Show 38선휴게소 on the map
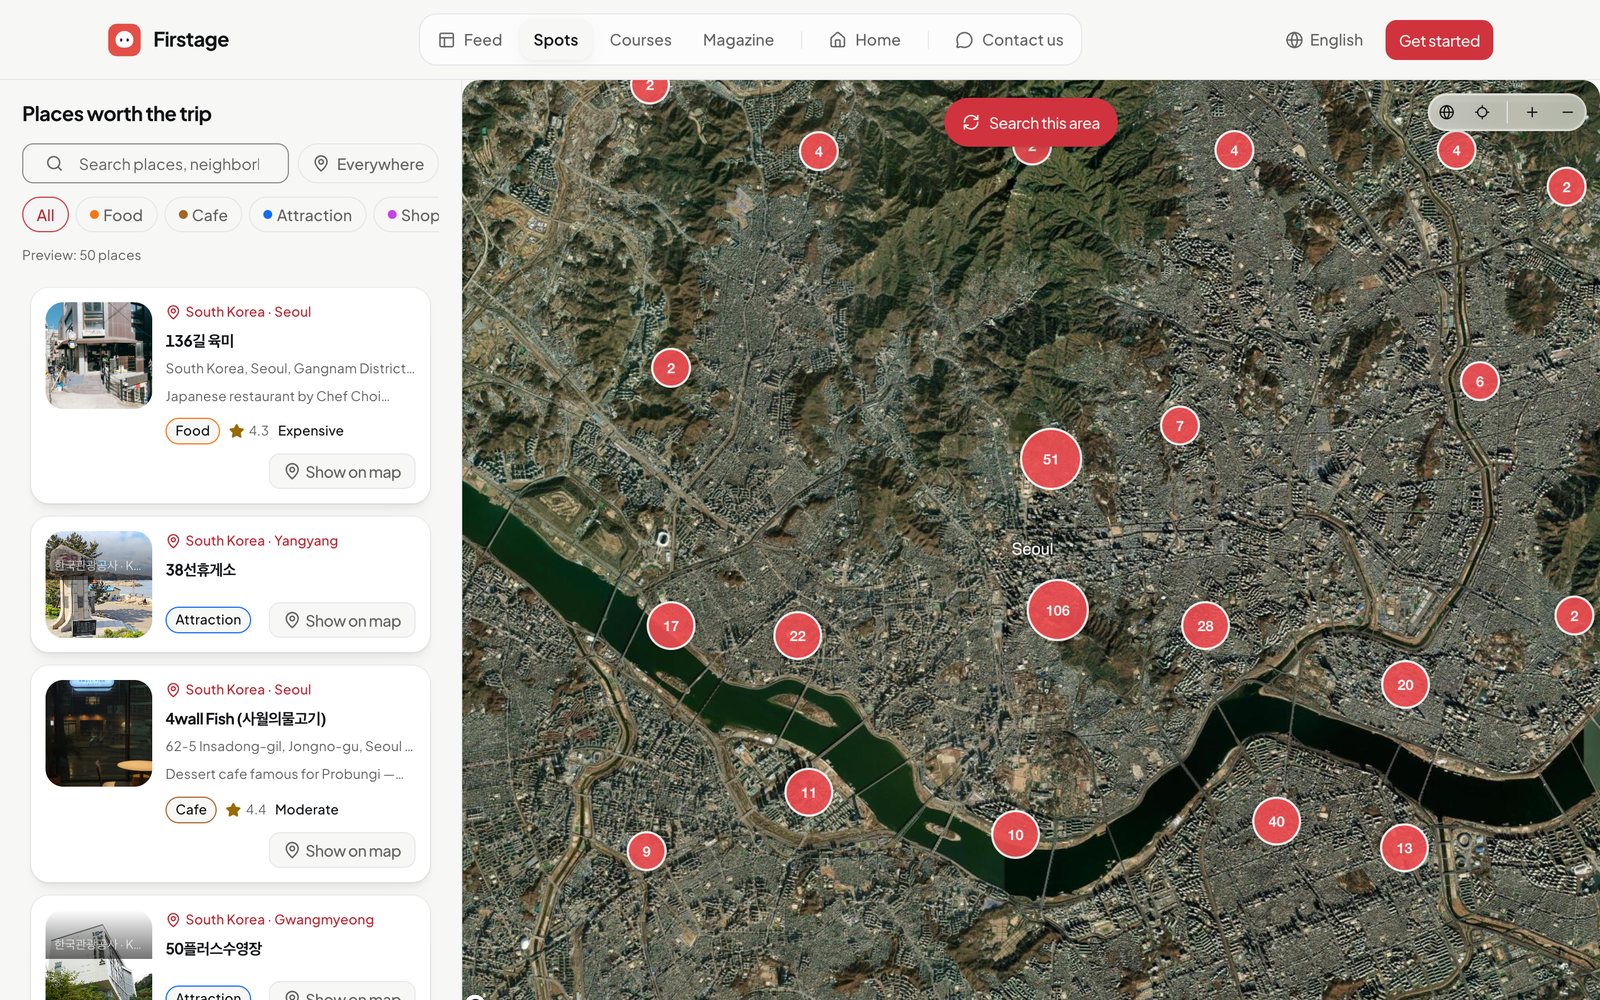The image size is (1600, 1000). [342, 621]
